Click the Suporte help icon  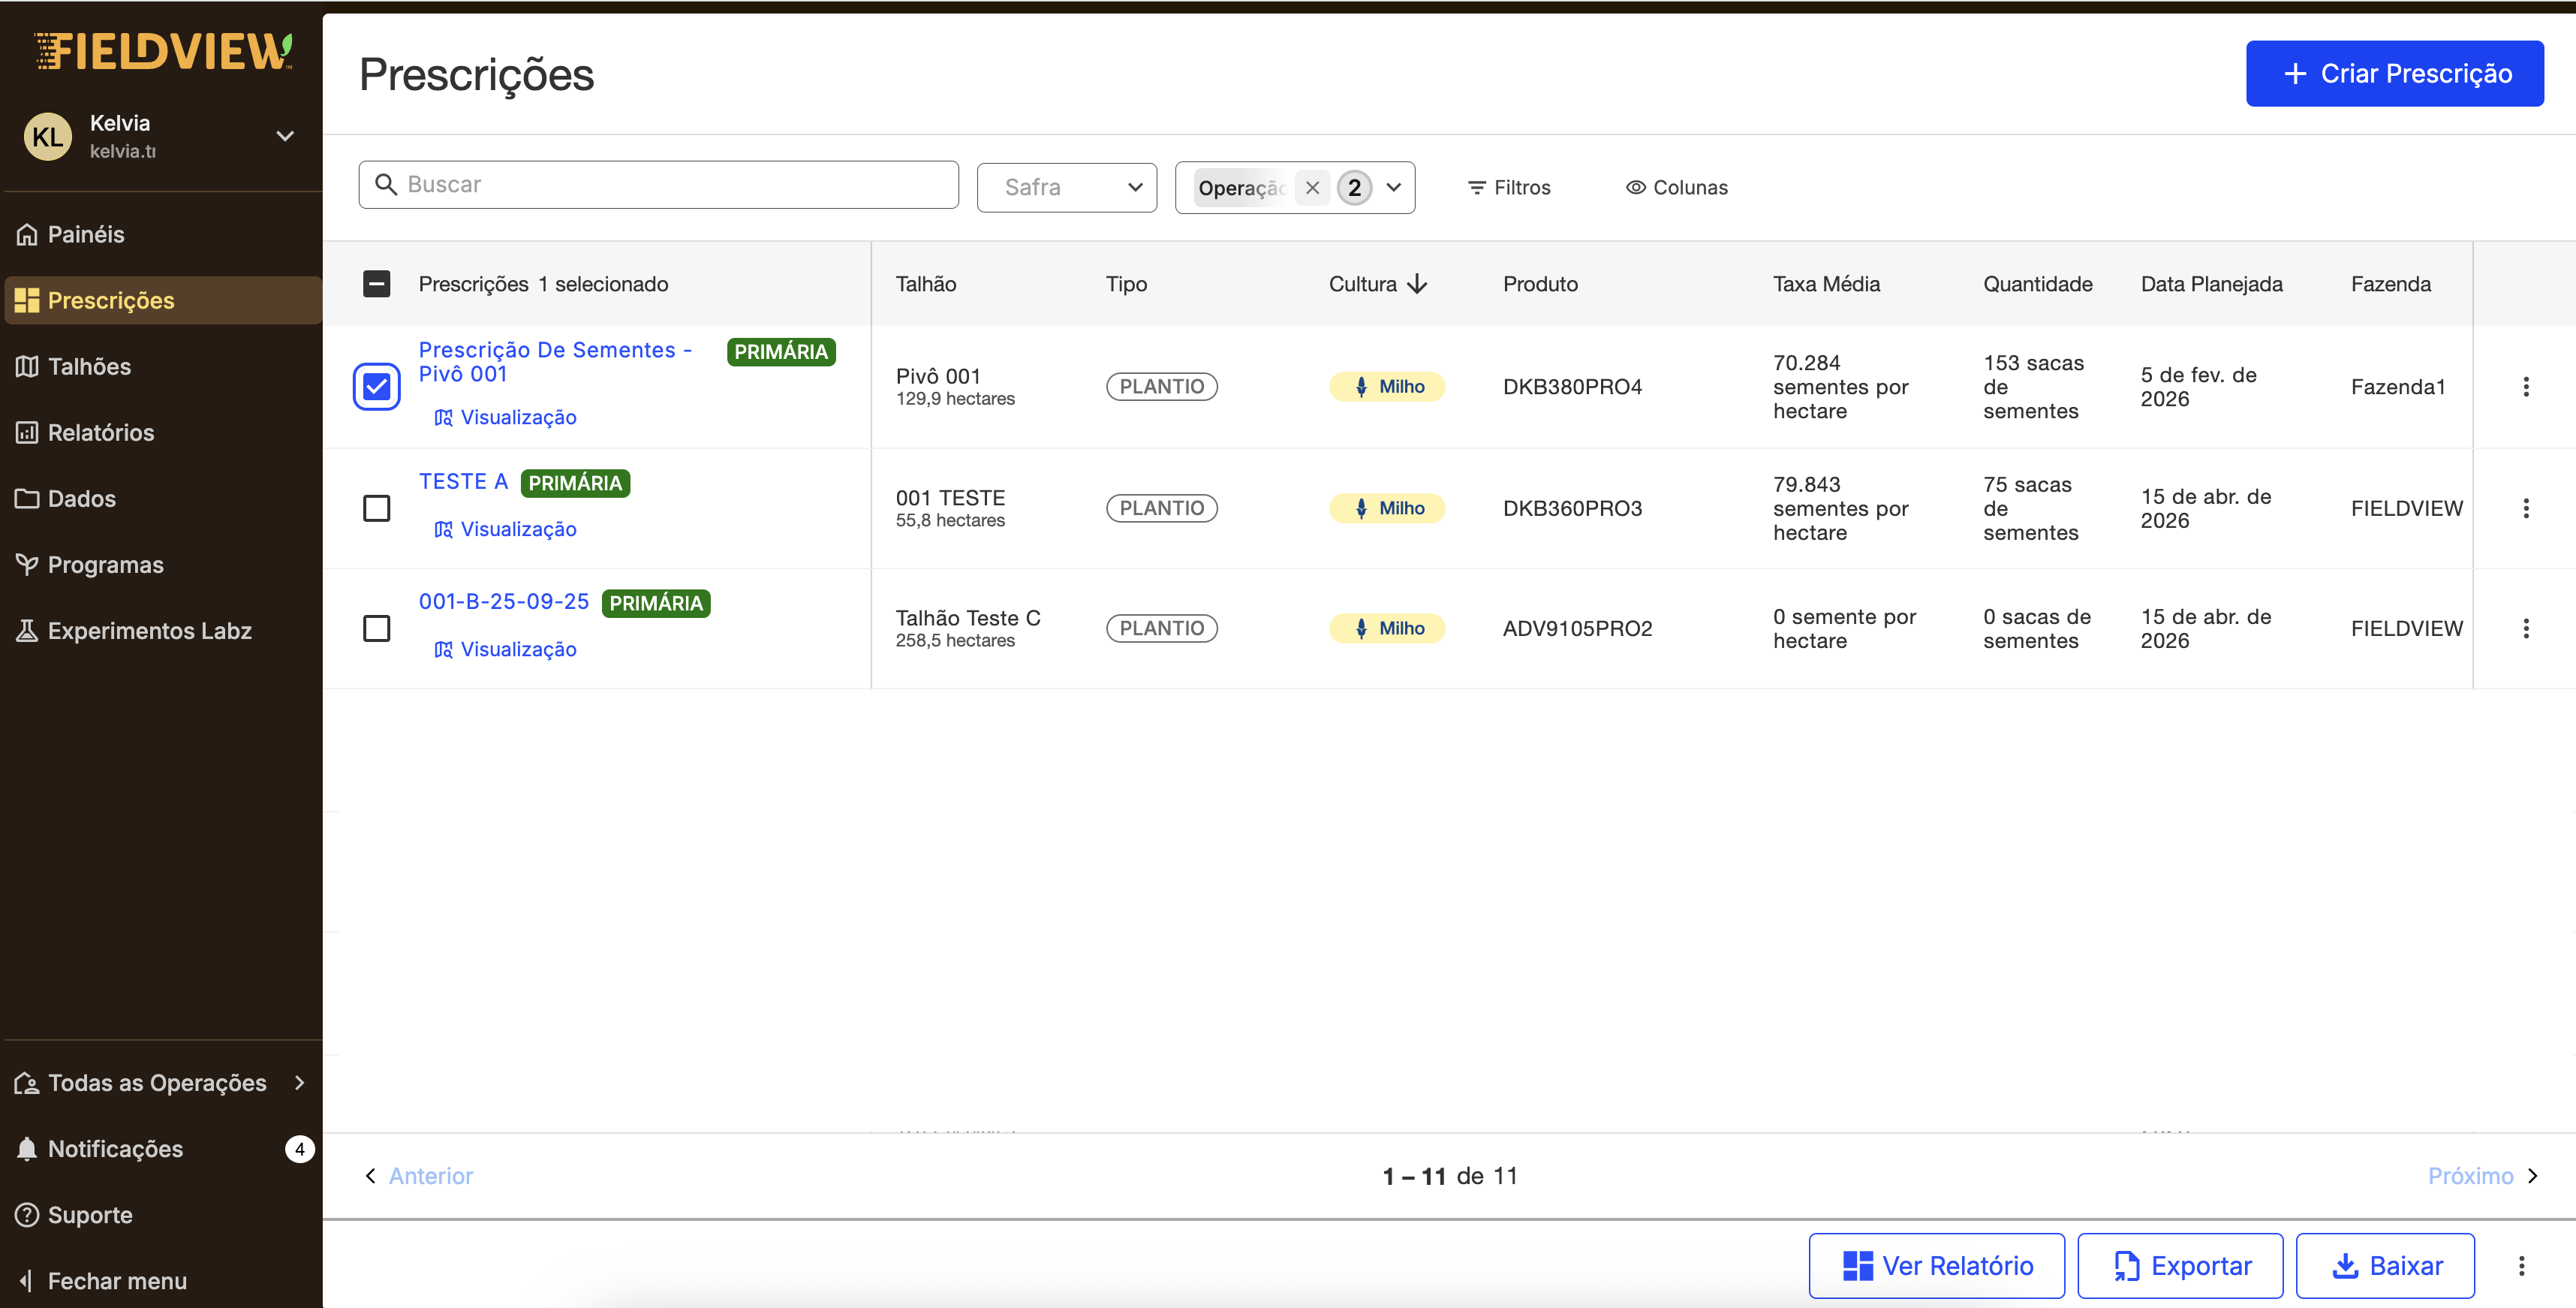click(x=27, y=1215)
